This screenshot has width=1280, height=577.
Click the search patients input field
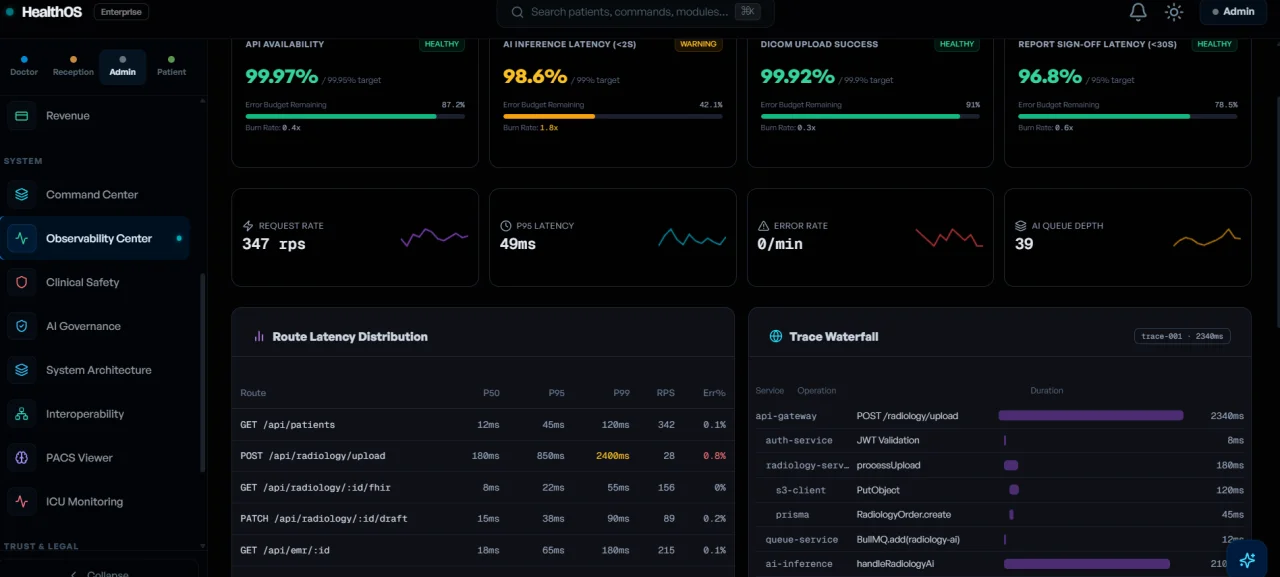tap(635, 12)
